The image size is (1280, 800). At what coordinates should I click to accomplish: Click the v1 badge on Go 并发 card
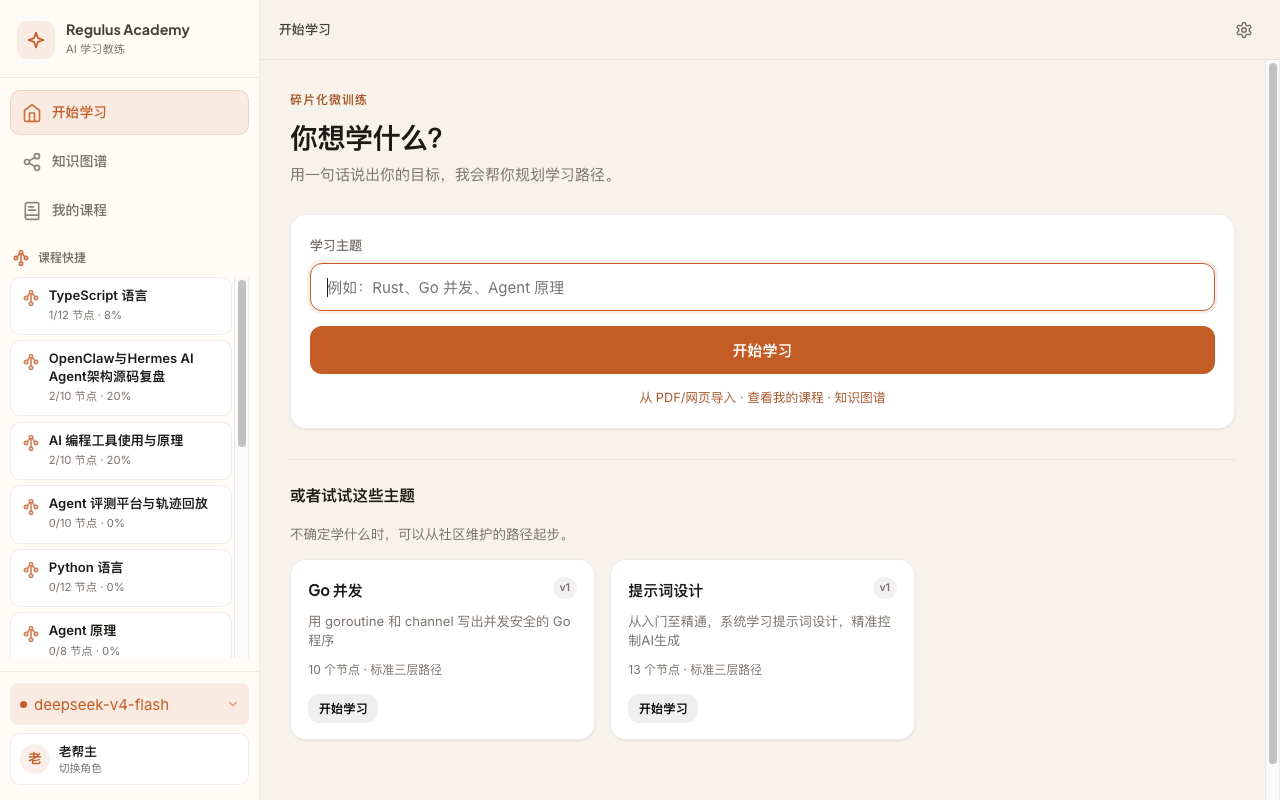click(565, 588)
